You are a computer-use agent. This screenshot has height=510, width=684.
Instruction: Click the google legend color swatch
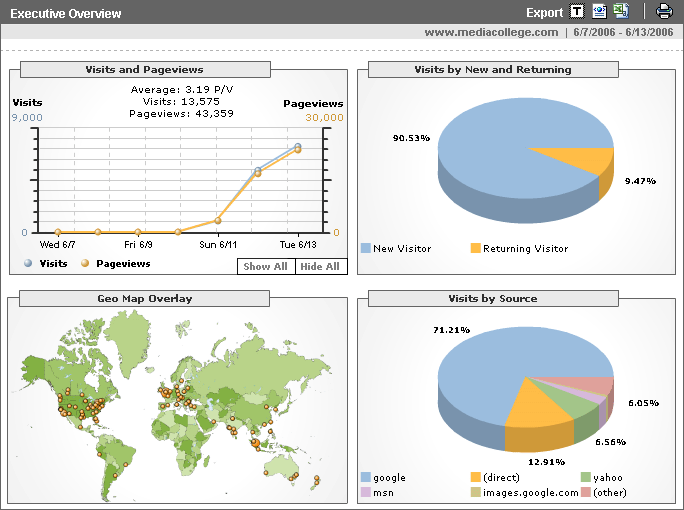click(366, 477)
